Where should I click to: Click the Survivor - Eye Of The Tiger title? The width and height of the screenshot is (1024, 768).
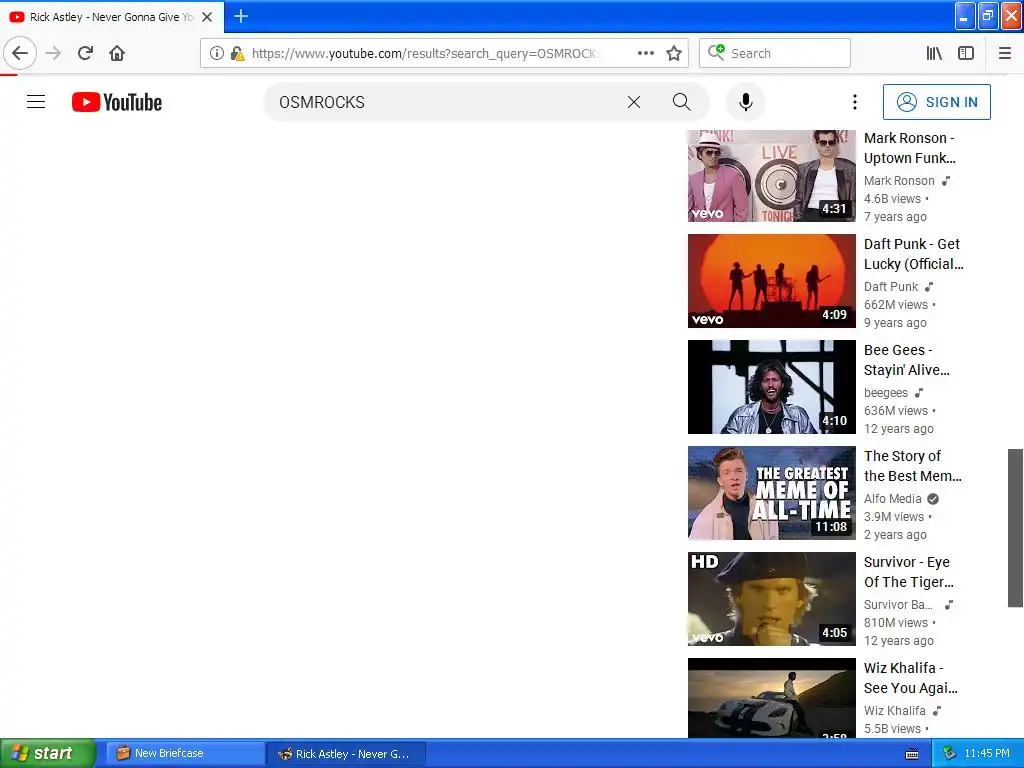(909, 572)
